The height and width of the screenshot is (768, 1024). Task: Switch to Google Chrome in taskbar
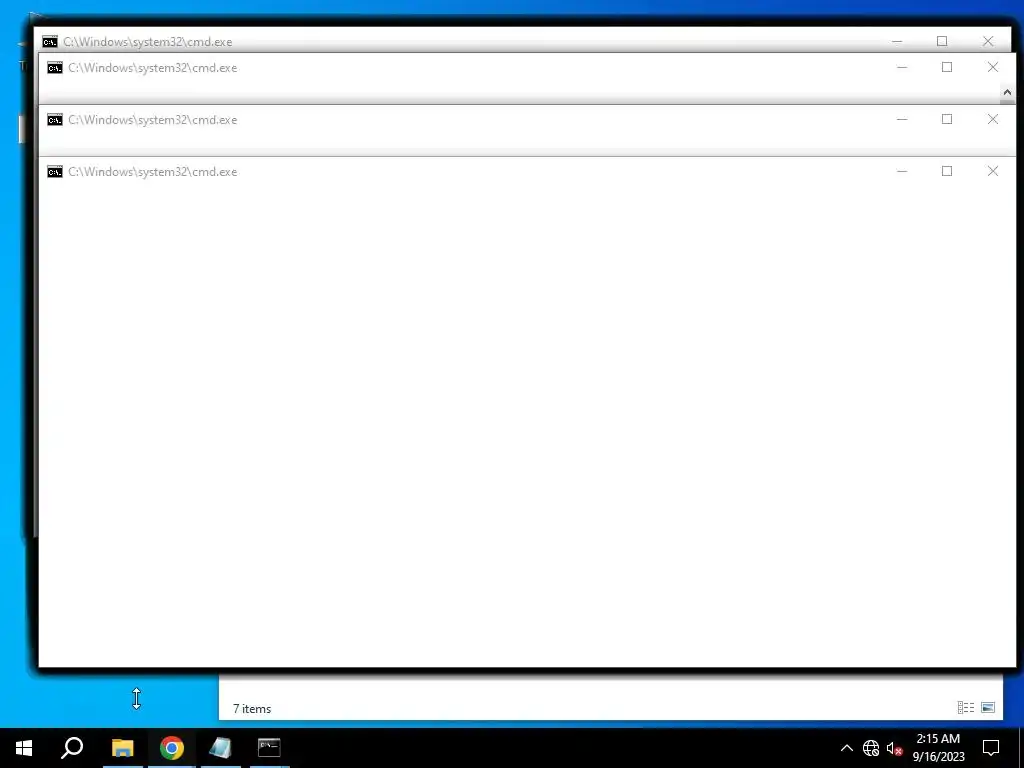(x=172, y=748)
